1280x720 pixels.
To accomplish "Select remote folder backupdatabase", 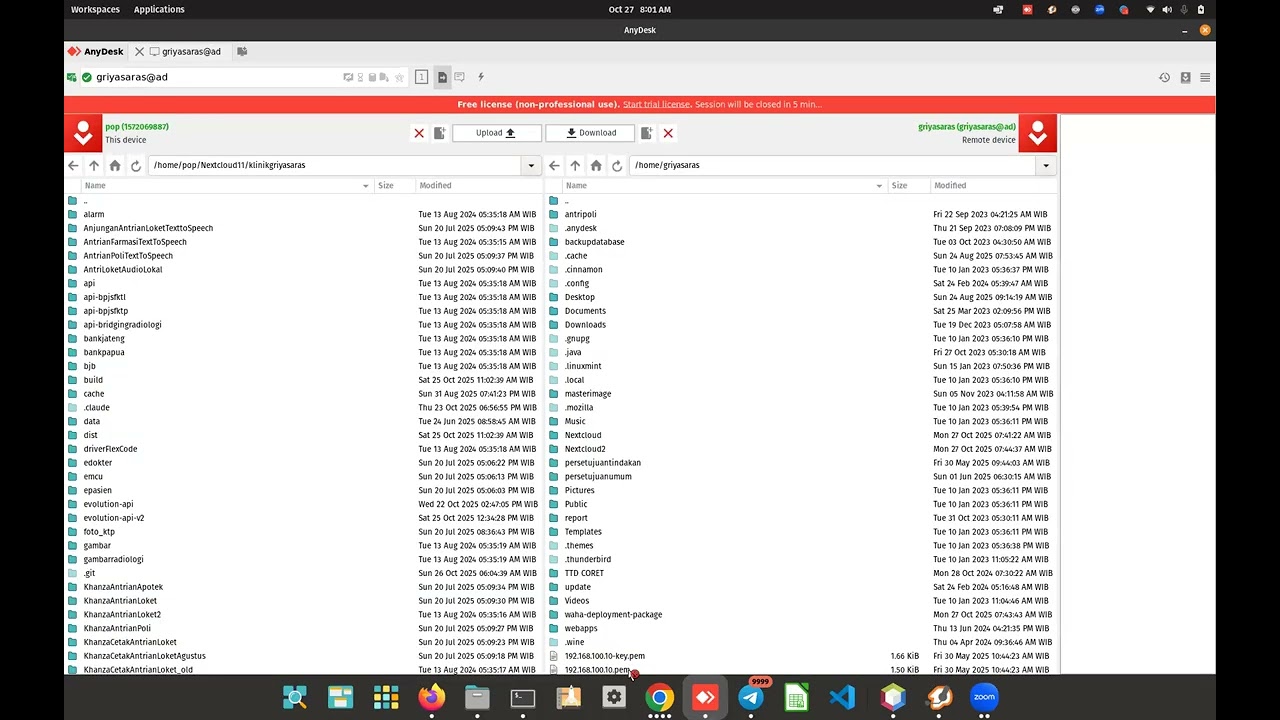I will click(x=594, y=242).
